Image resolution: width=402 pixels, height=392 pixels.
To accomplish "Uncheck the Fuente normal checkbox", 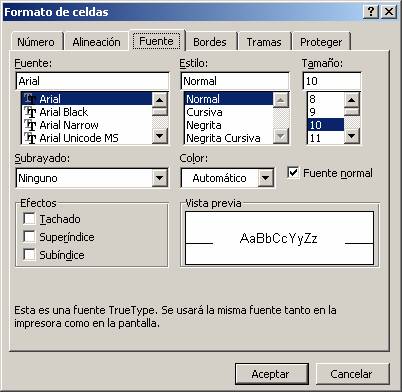I will 293,173.
